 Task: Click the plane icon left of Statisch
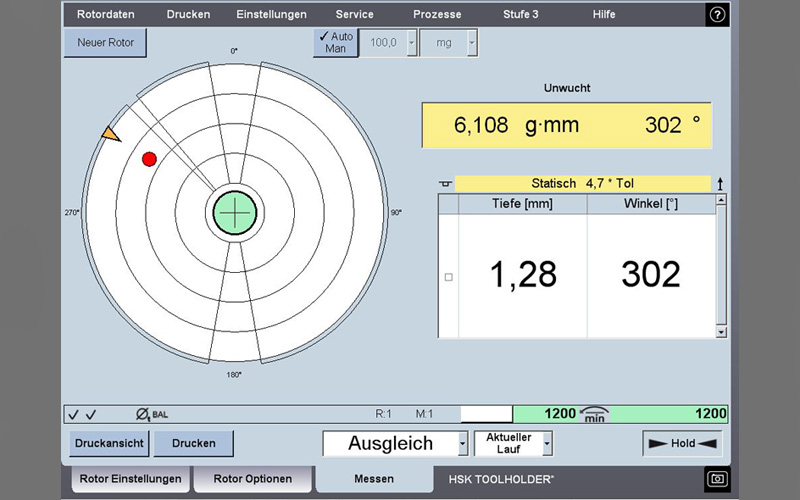(446, 184)
